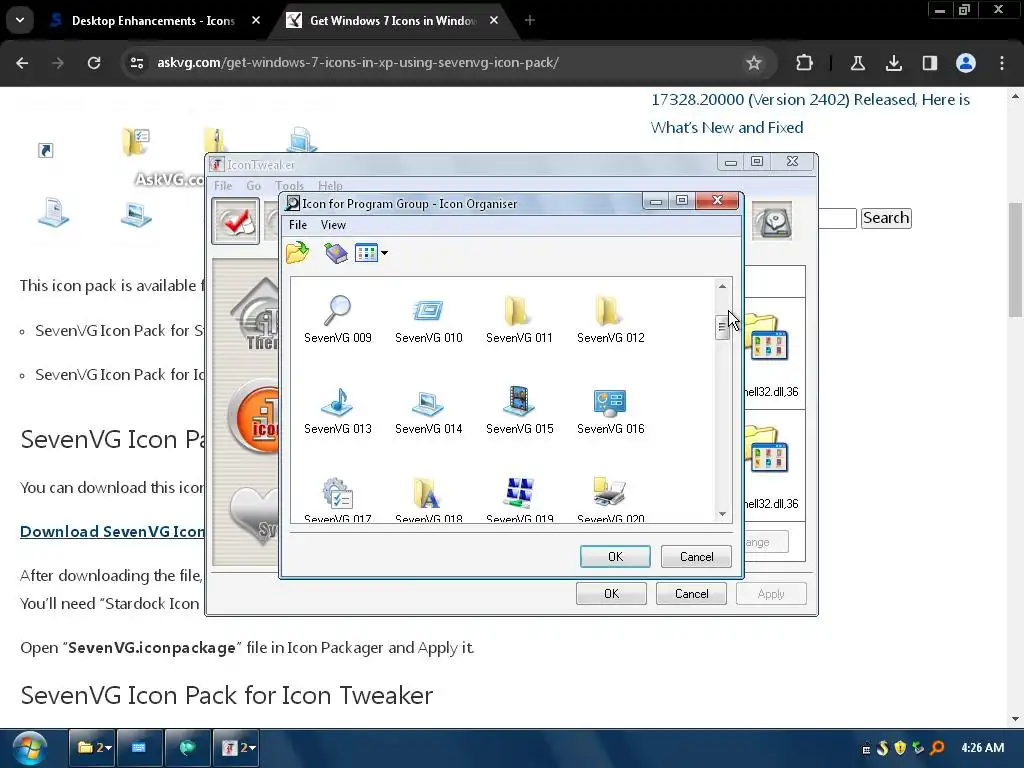The height and width of the screenshot is (768, 1024).
Task: Open the Version 2402 Released article link
Action: click(810, 113)
